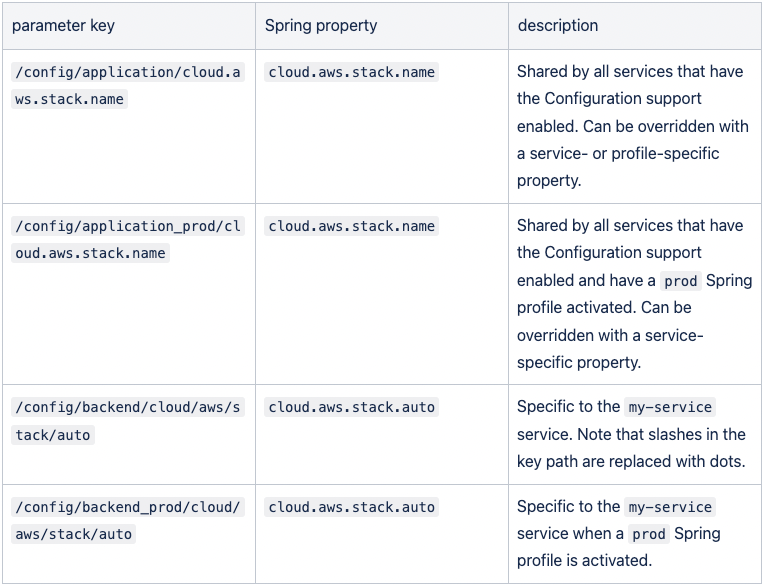Click the 'prod' code tag in last row description
Viewport: 763px width, 585px height.
point(649,534)
